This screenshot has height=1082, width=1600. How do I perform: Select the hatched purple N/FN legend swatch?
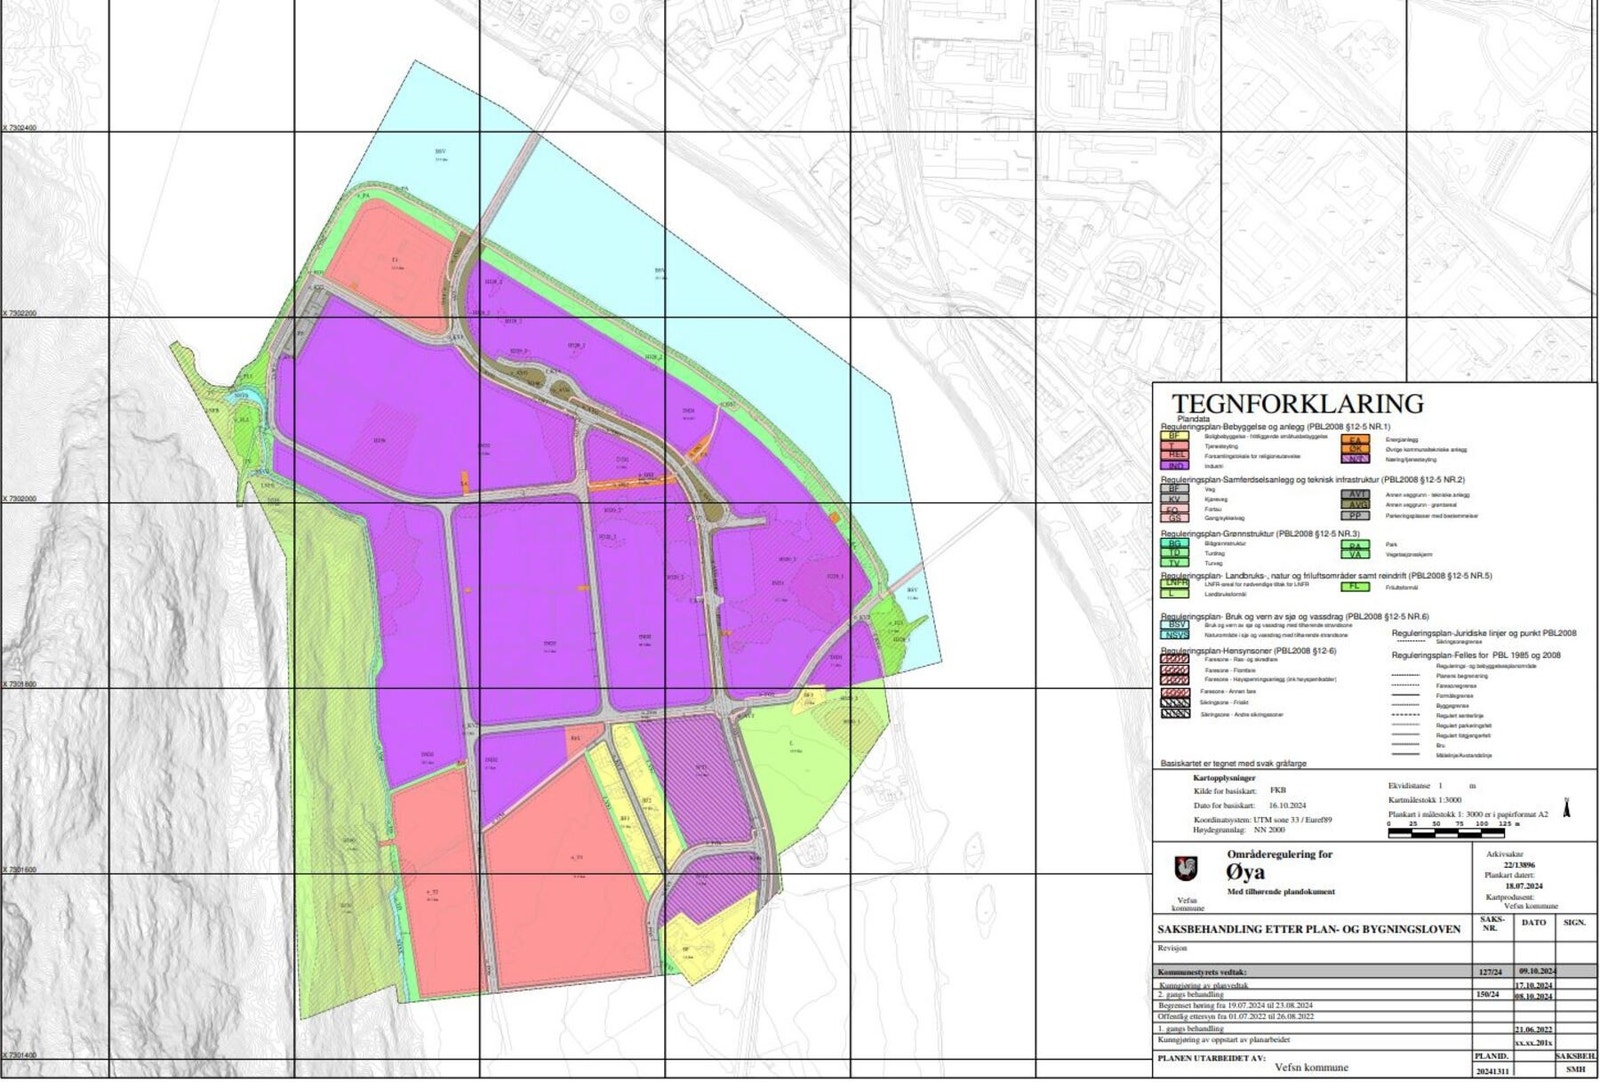1355,459
